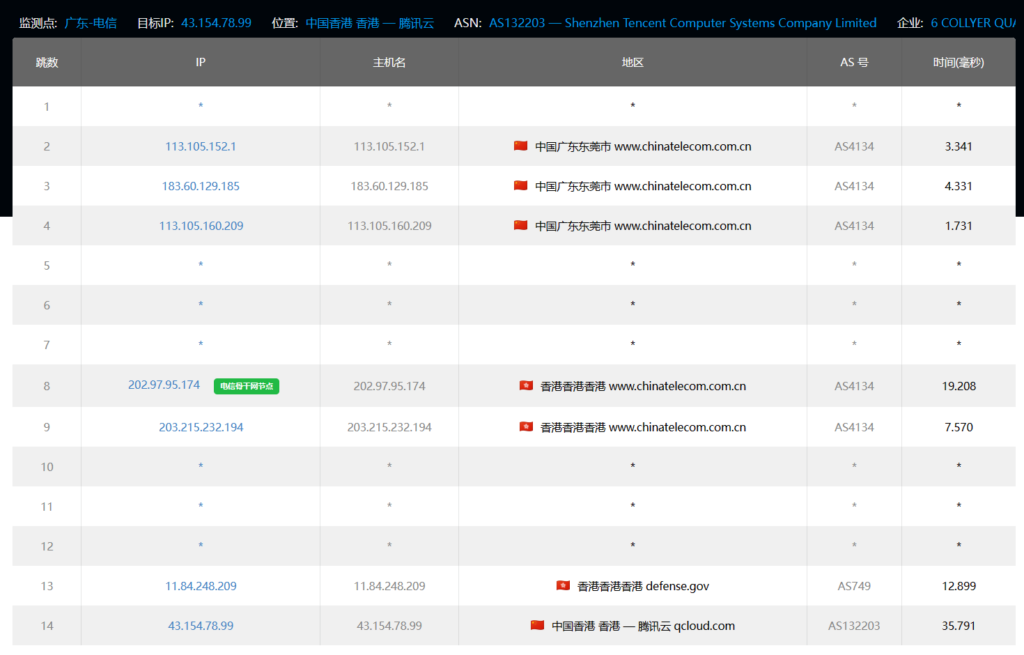Open IP link 183.60.129.185
The width and height of the screenshot is (1024, 655).
(x=200, y=186)
